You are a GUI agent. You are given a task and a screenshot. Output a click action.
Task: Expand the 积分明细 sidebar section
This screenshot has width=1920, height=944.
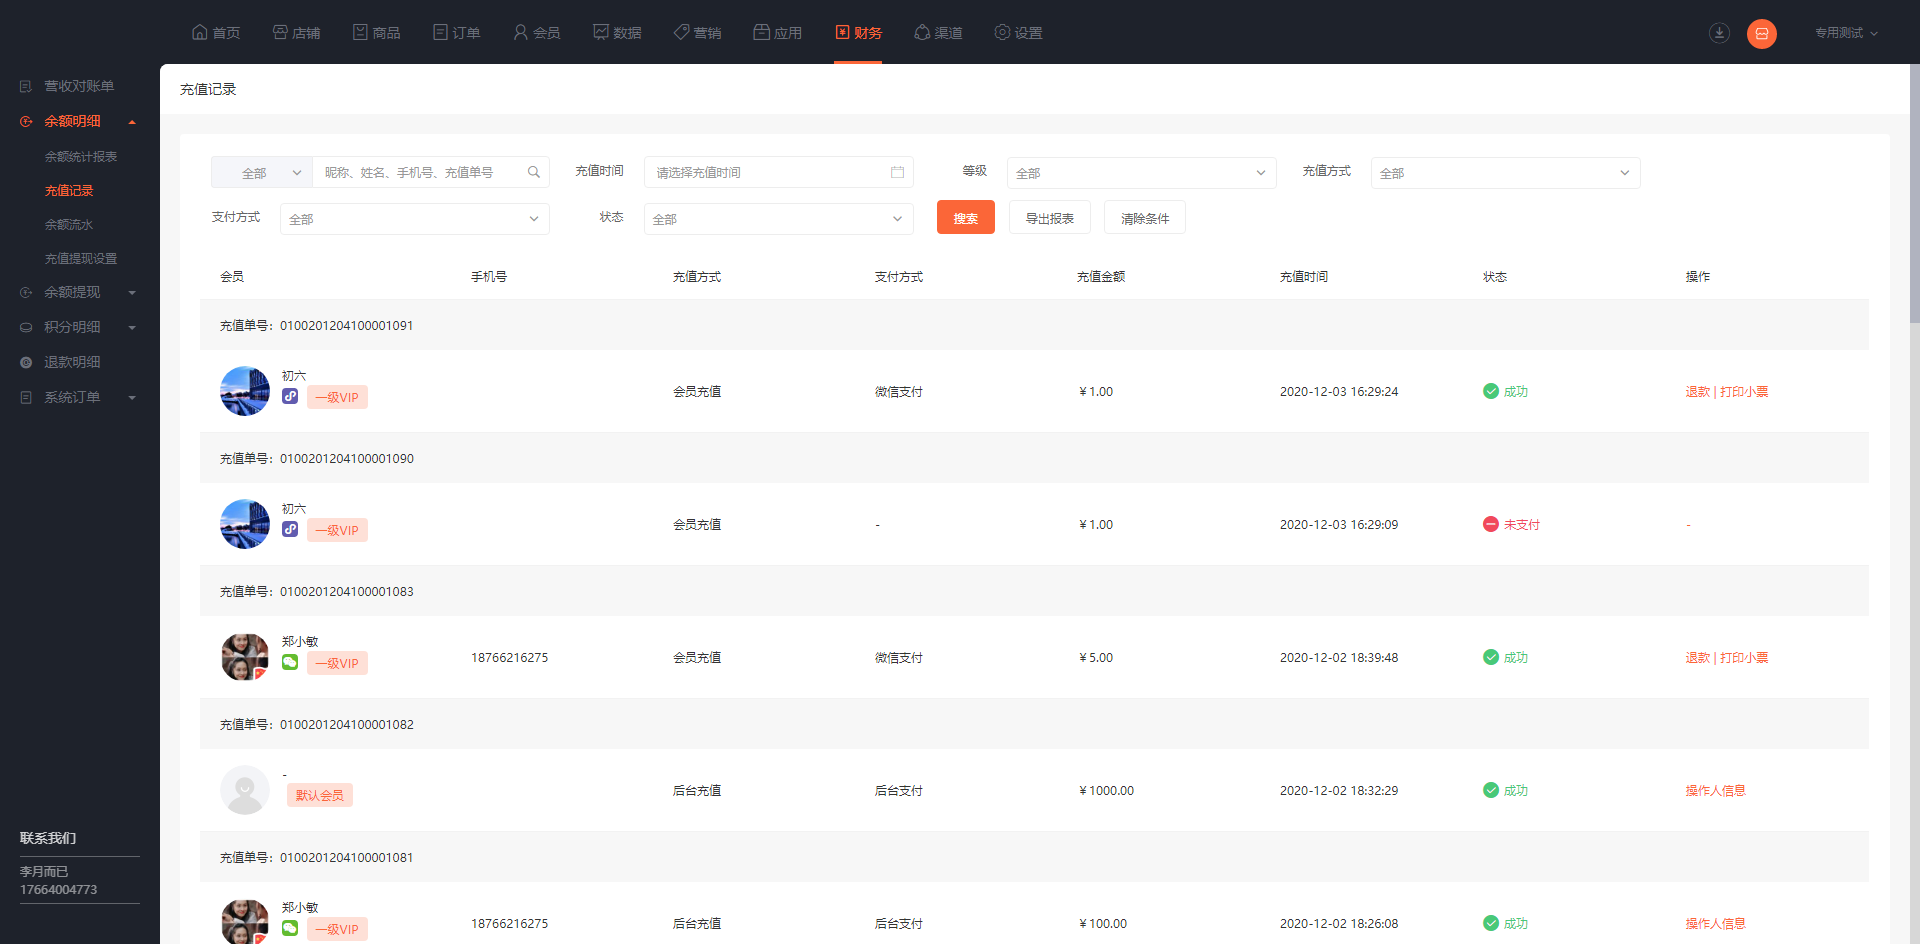click(79, 327)
